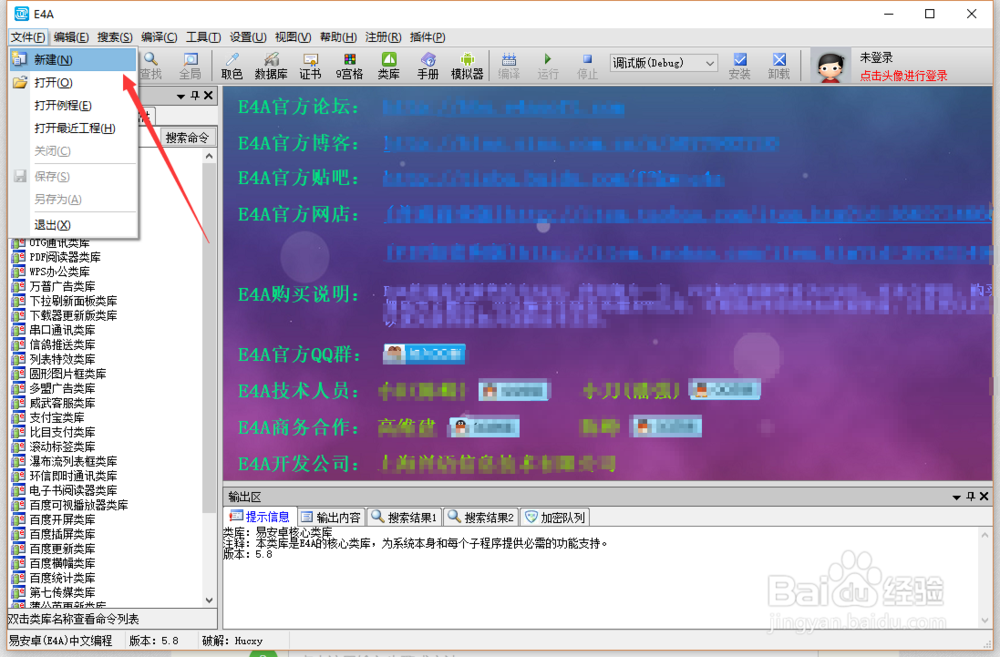Toggle the pin on the class library panel
The height and width of the screenshot is (657, 1000).
point(193,95)
